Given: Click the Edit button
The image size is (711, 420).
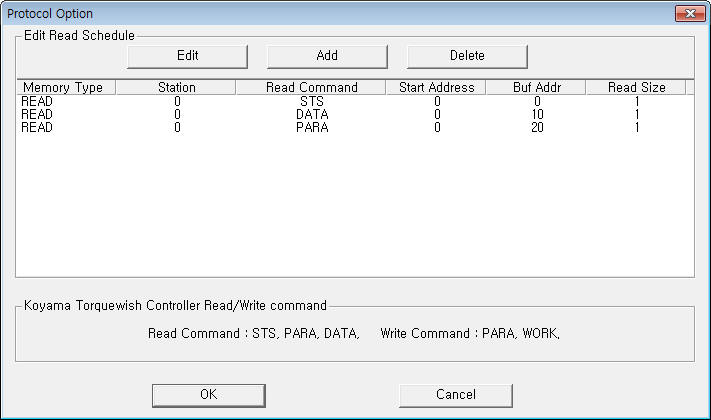Looking at the screenshot, I should (x=187, y=55).
